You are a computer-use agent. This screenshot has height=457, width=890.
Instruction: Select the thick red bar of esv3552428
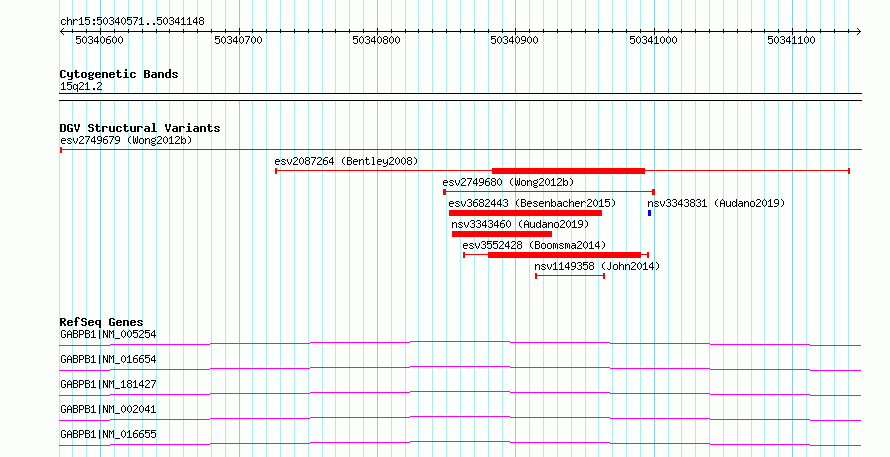(564, 255)
